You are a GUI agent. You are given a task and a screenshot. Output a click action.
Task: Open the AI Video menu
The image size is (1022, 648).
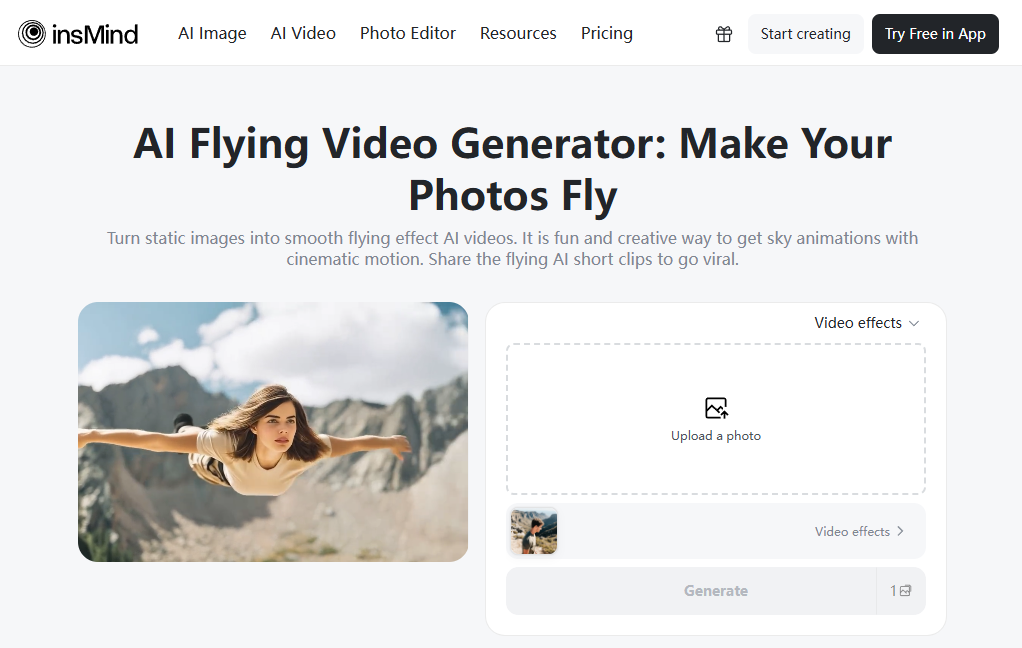(303, 33)
